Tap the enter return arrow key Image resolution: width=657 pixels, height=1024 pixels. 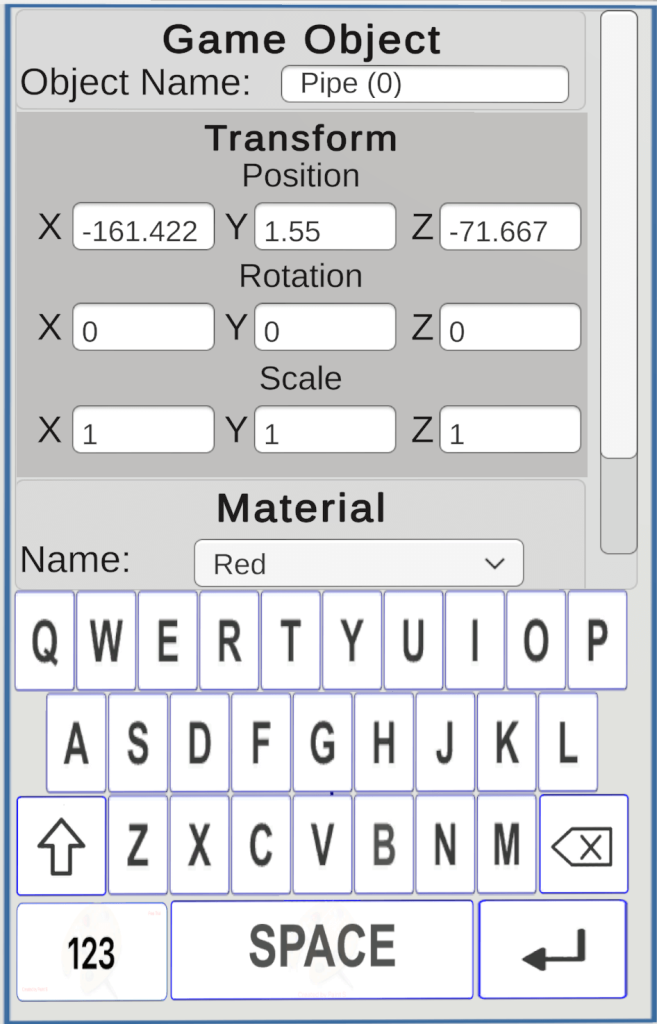[x=553, y=949]
